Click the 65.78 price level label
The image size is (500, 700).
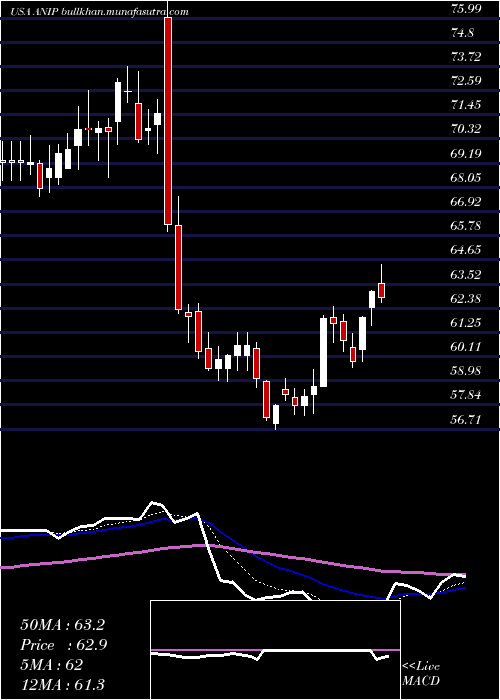[x=465, y=226]
